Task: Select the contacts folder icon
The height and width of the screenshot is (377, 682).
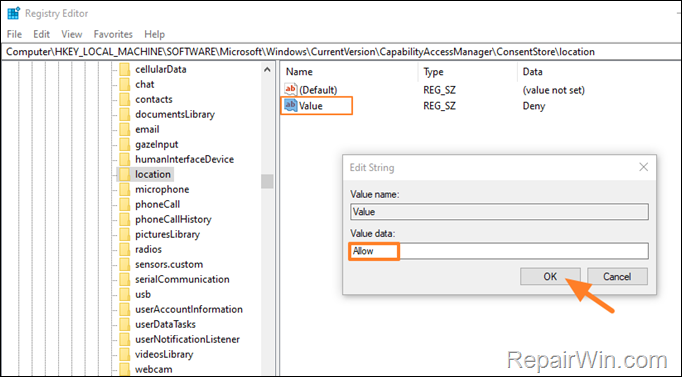Action: click(x=125, y=100)
